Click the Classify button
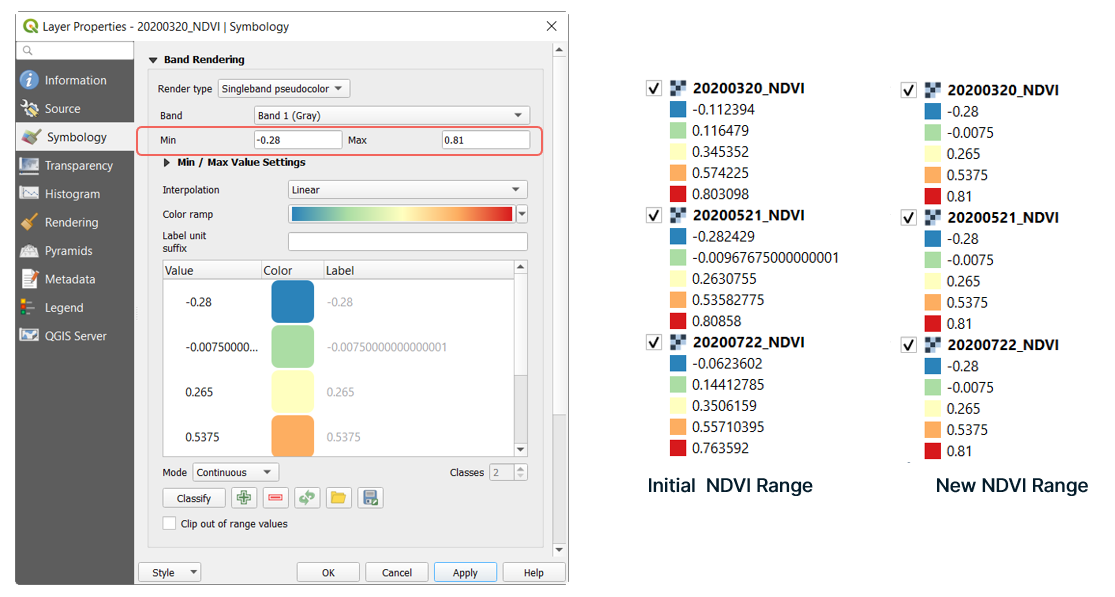The image size is (1115, 597). coord(194,498)
